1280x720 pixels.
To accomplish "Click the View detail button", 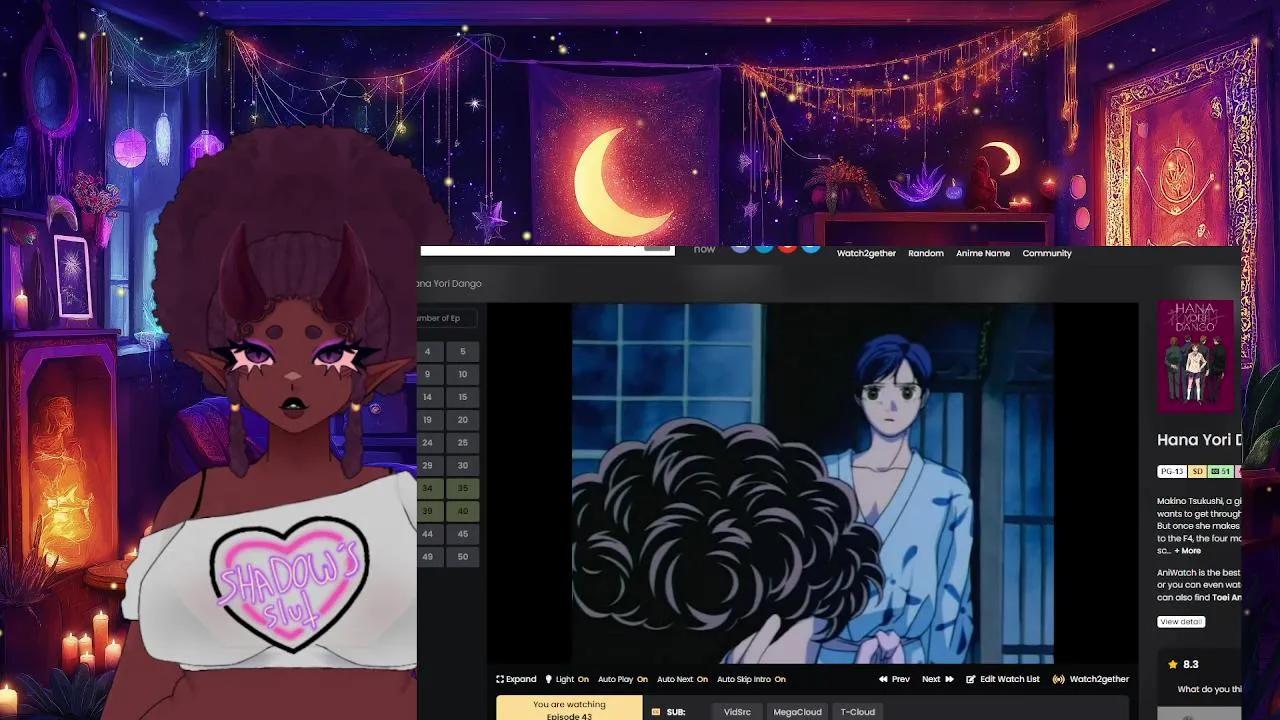I will point(1181,621).
